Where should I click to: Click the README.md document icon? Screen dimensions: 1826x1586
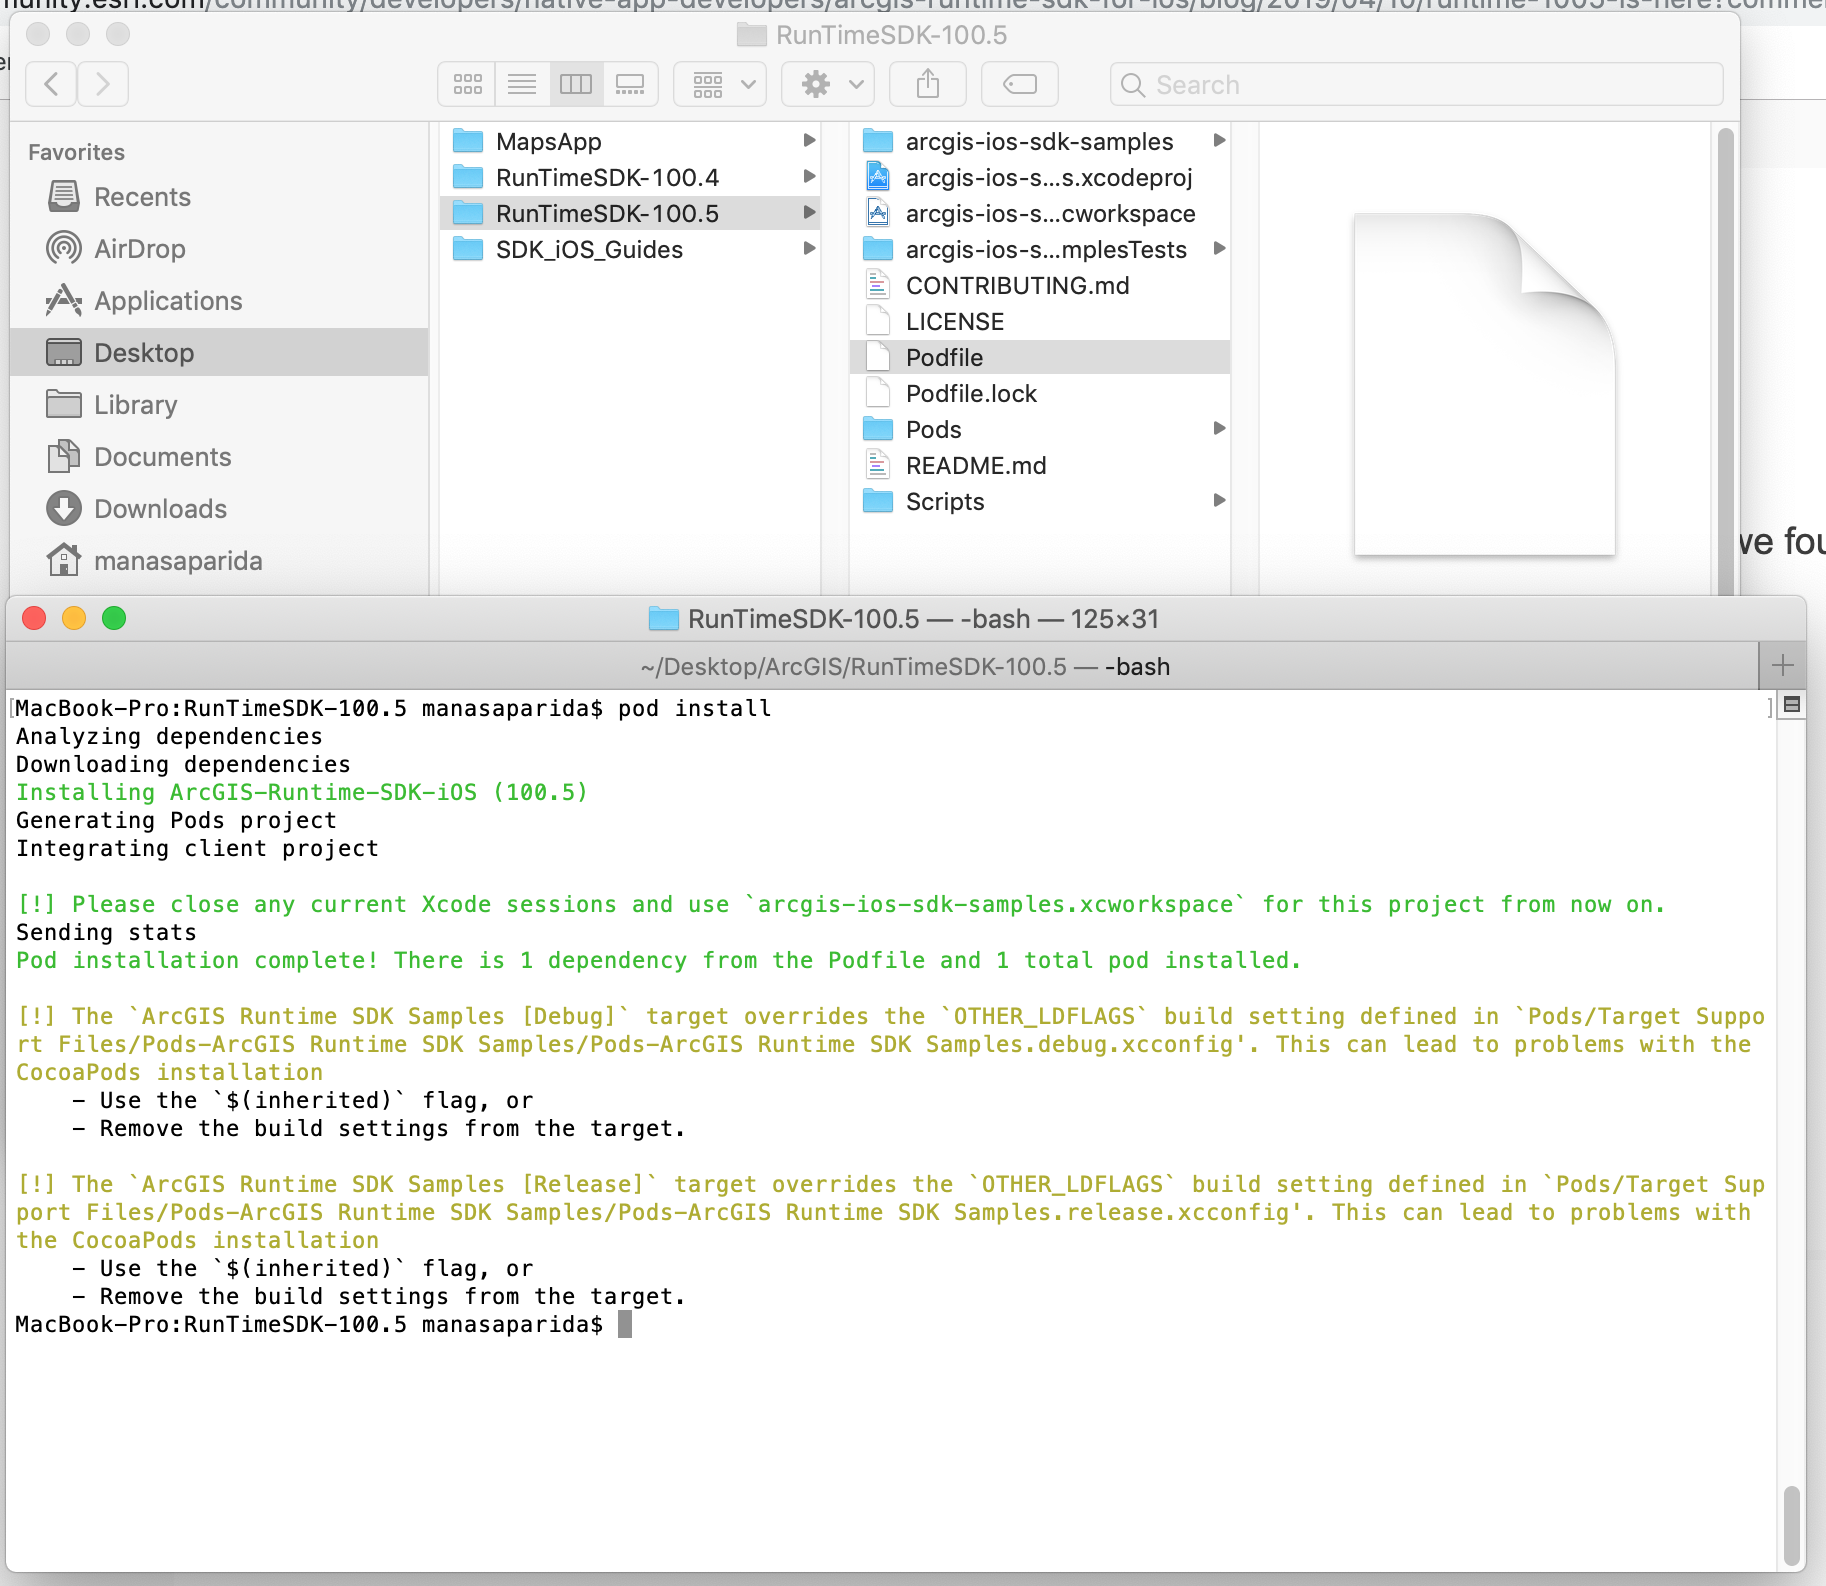click(x=878, y=465)
